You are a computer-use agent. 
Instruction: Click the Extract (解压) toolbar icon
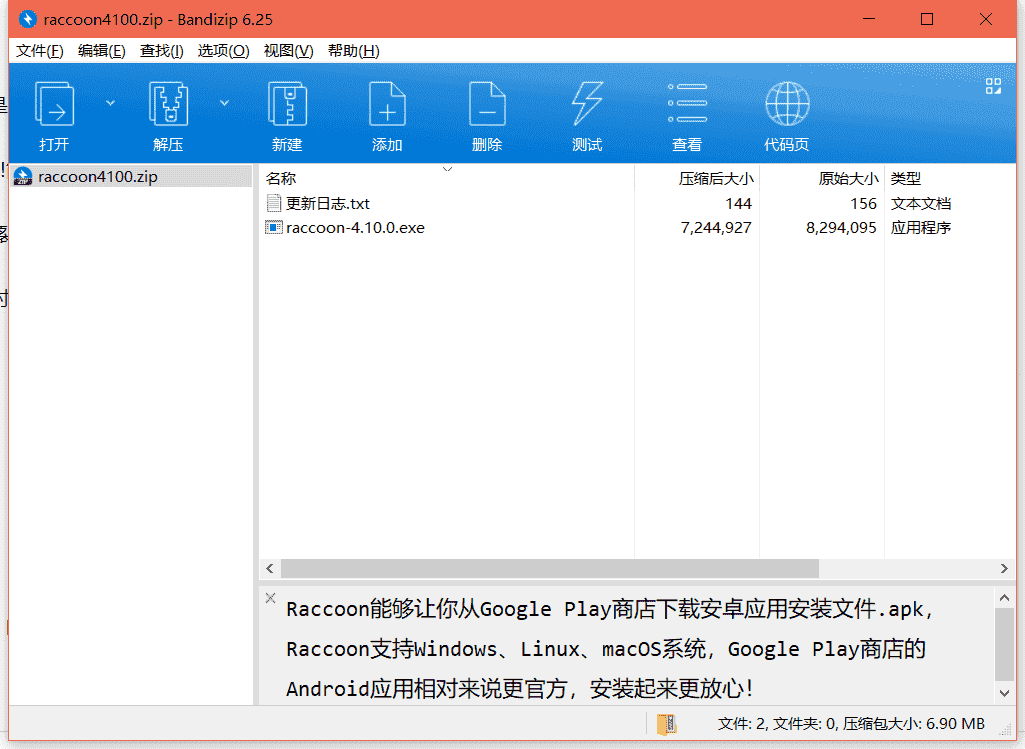[x=169, y=104]
